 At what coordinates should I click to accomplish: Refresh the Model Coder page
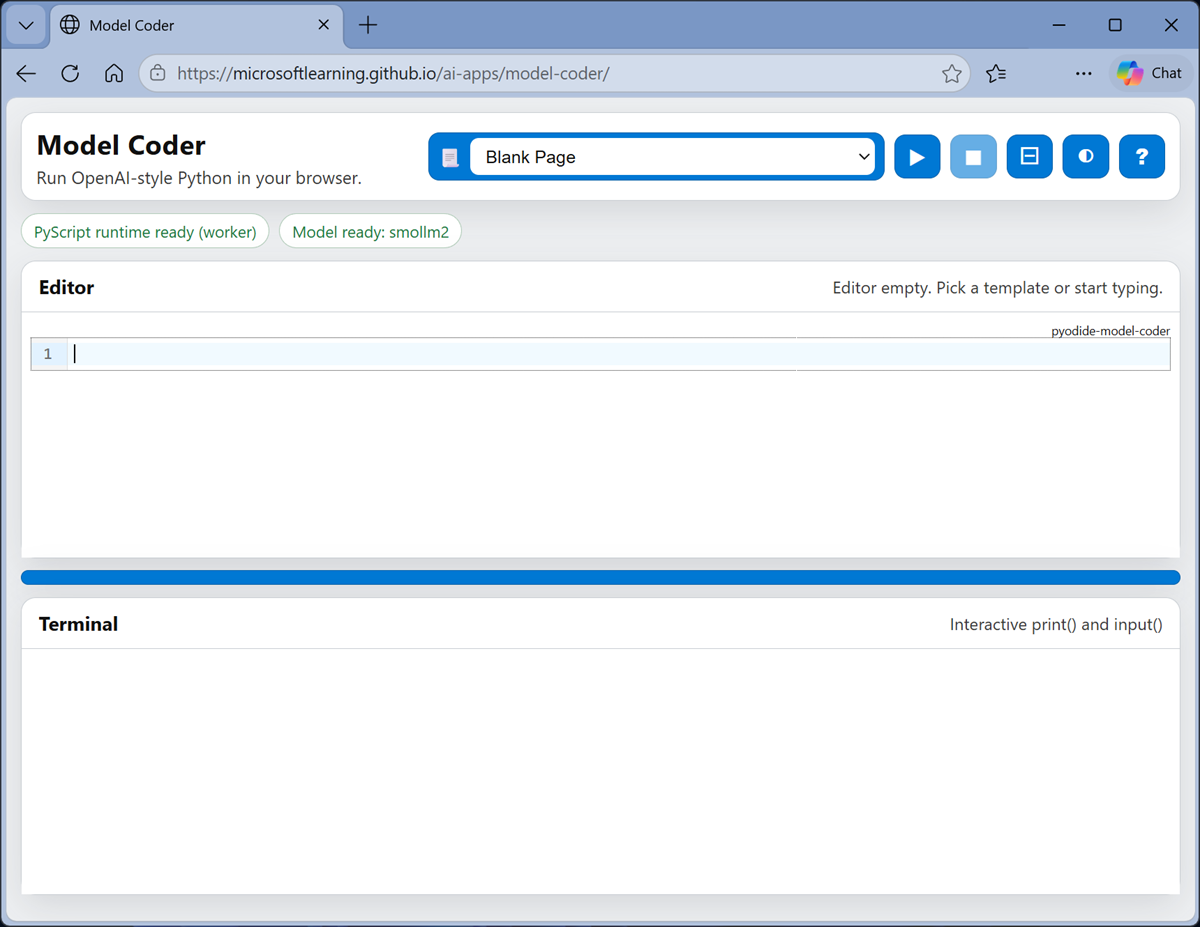coord(69,72)
